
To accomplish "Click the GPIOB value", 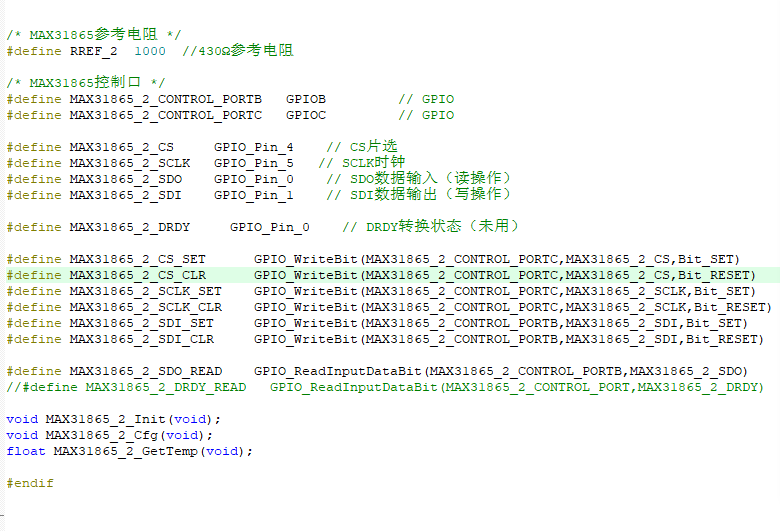I will [306, 100].
